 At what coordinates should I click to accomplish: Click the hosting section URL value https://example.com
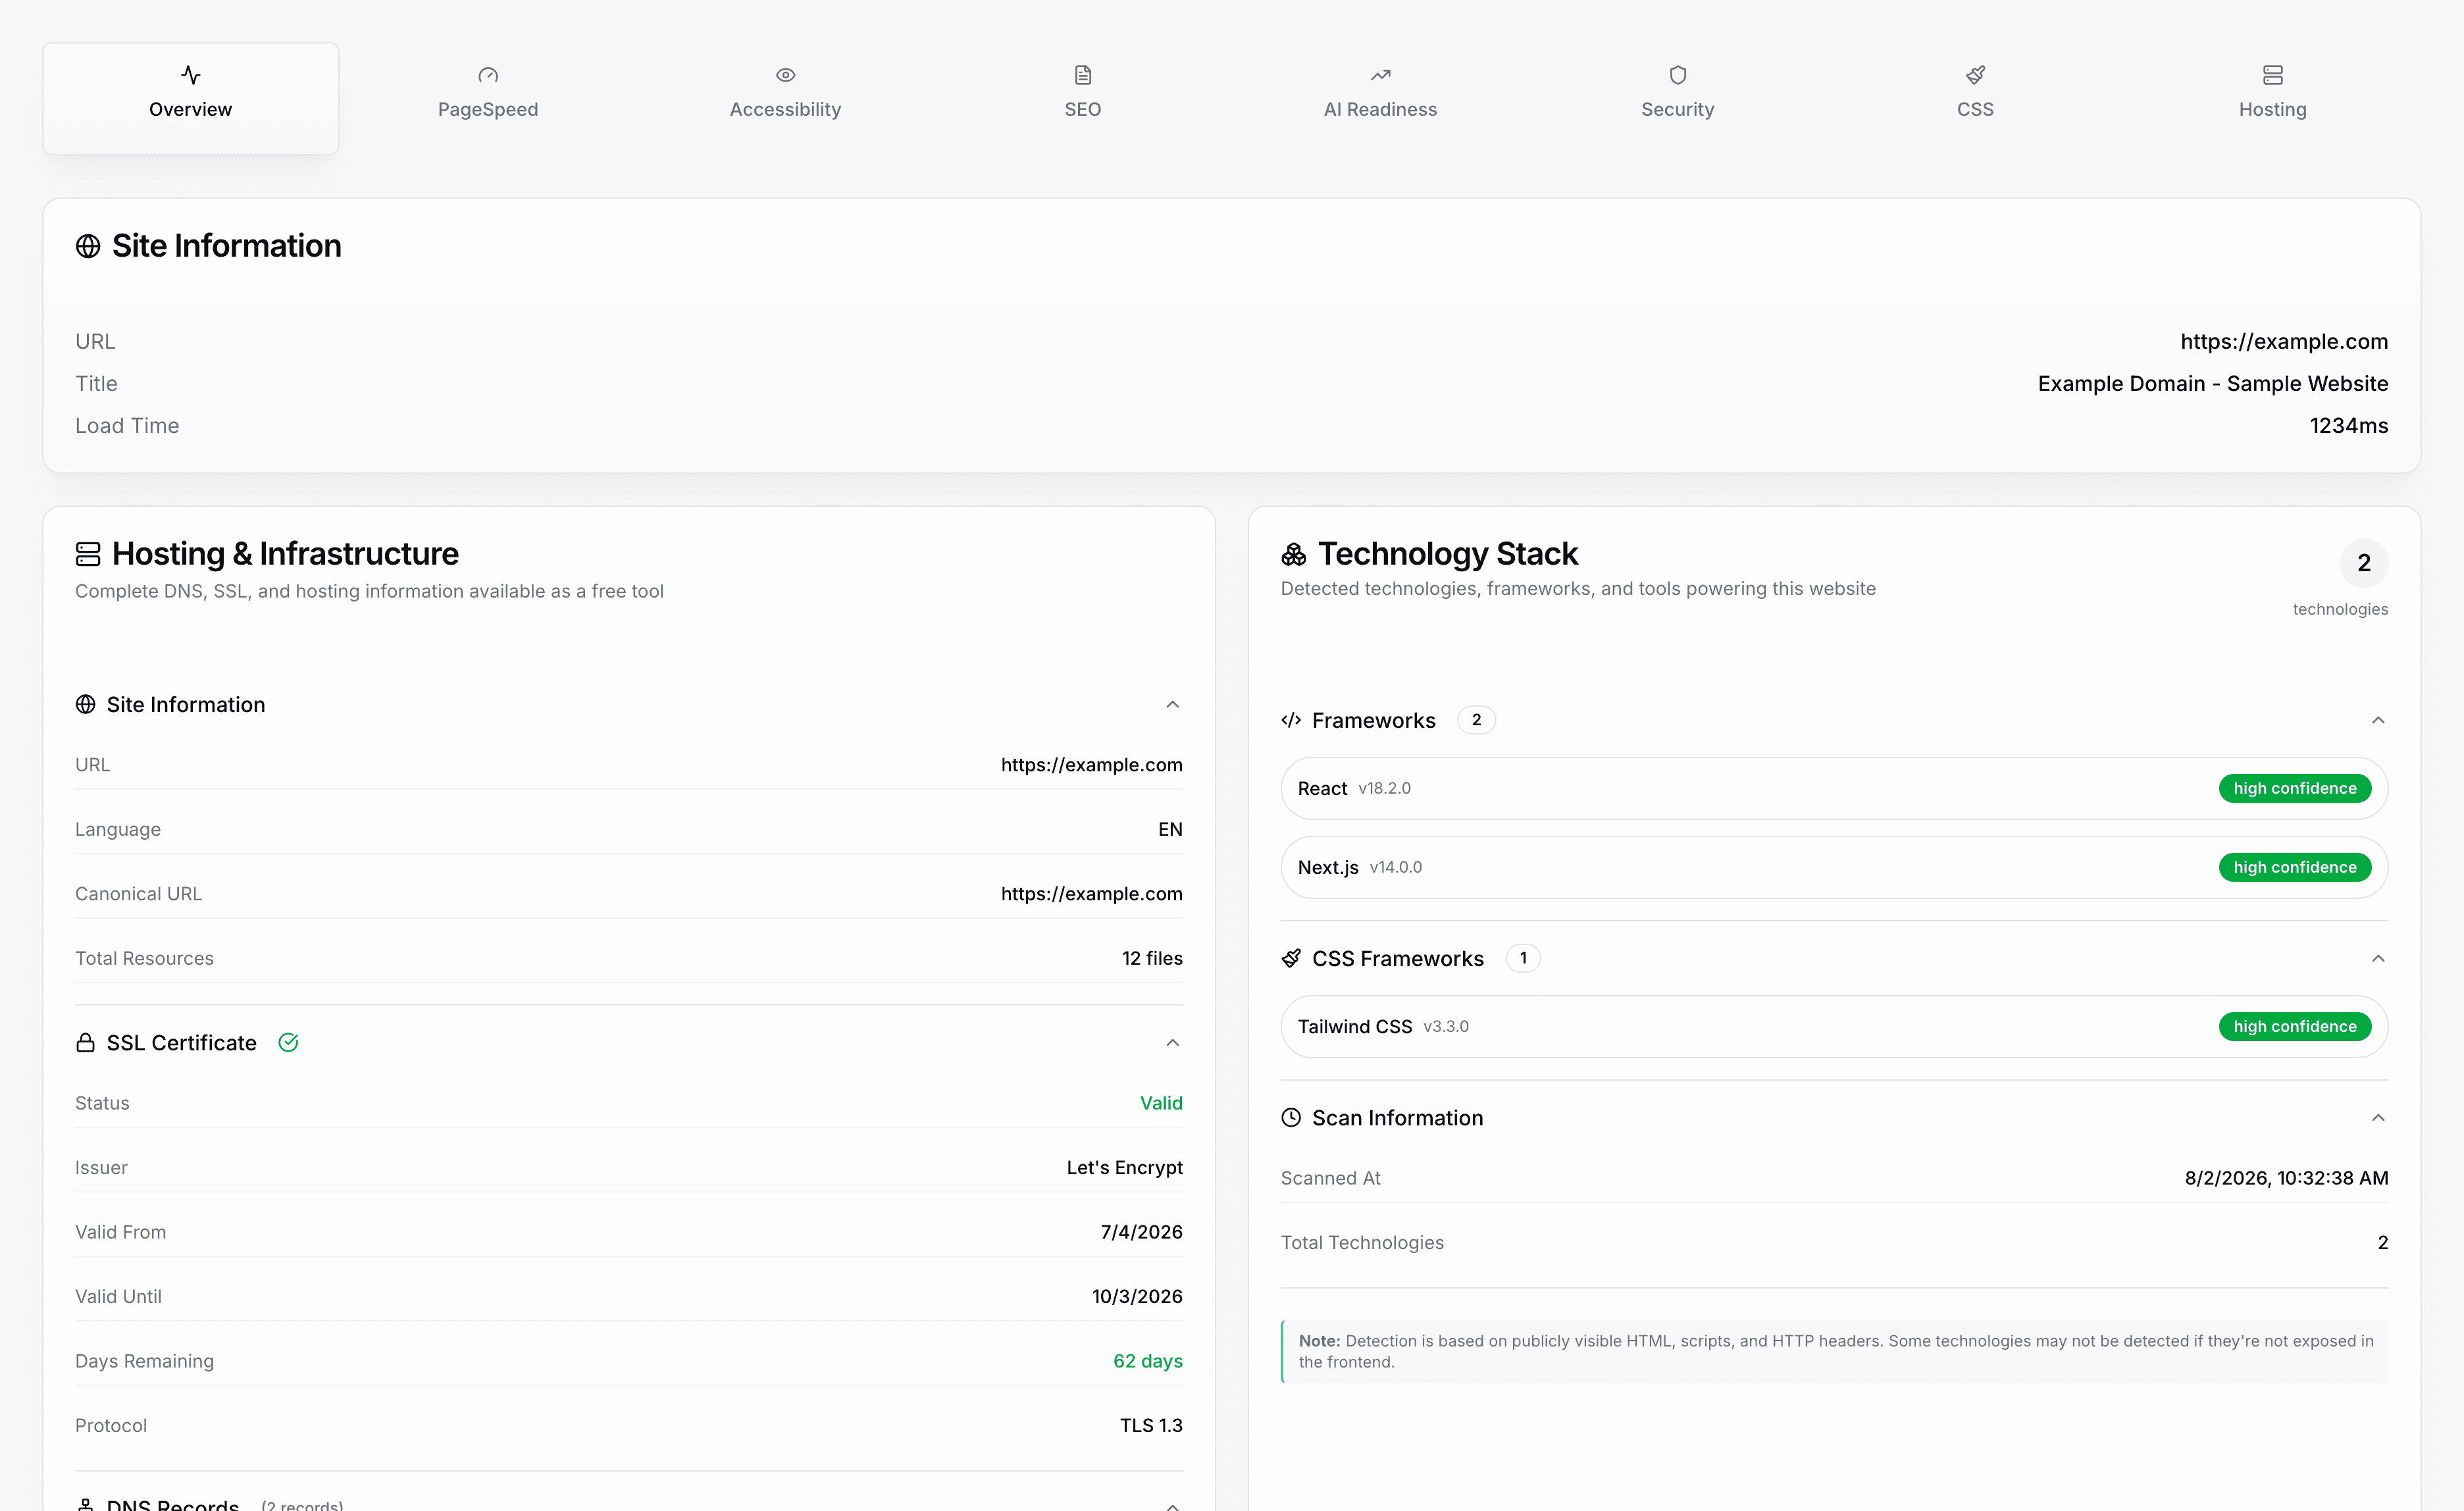(x=1091, y=764)
